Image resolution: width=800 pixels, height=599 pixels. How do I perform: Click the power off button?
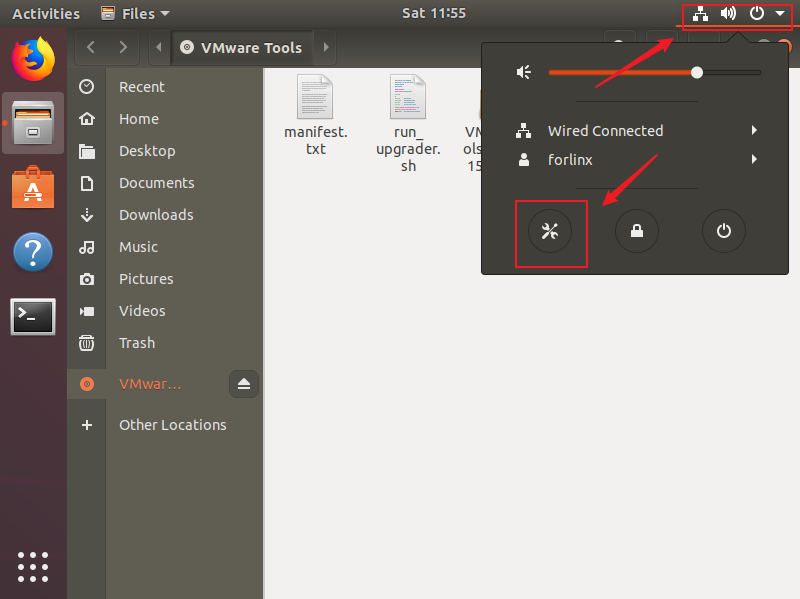723,232
